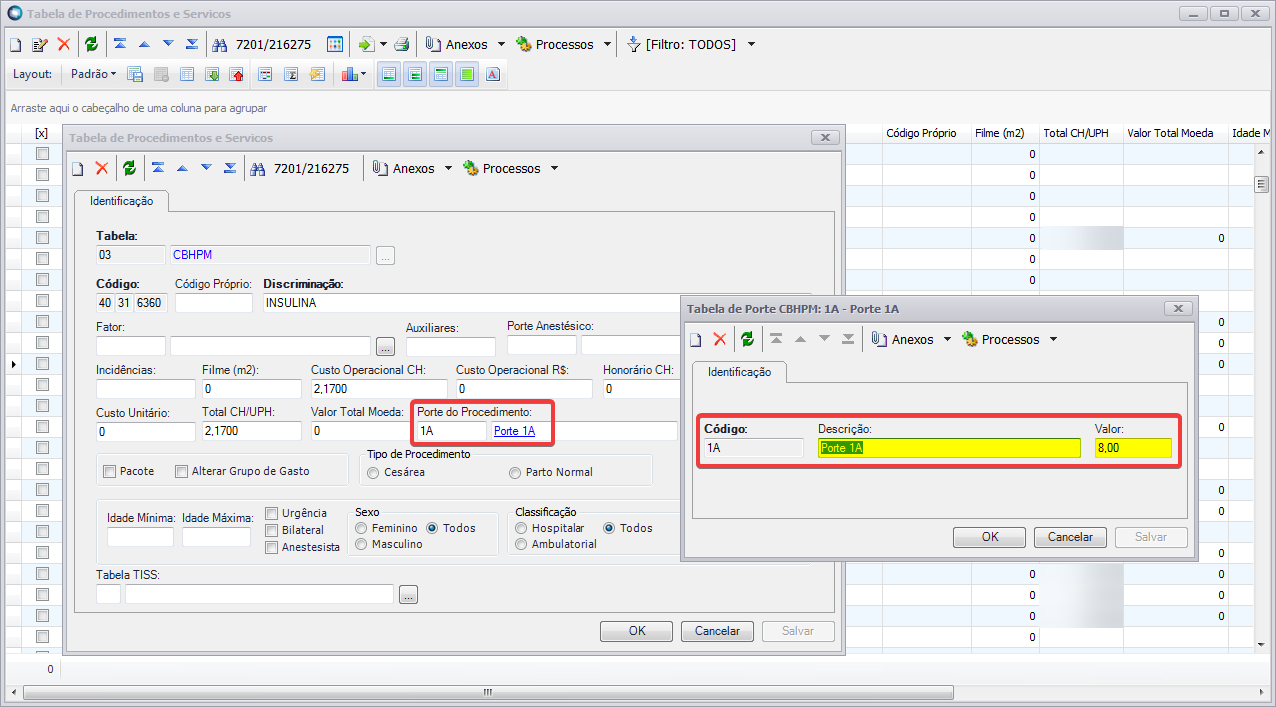The height and width of the screenshot is (707, 1276).
Task: Check the Alterar Grupo de Gasto checkbox
Action: 182,471
